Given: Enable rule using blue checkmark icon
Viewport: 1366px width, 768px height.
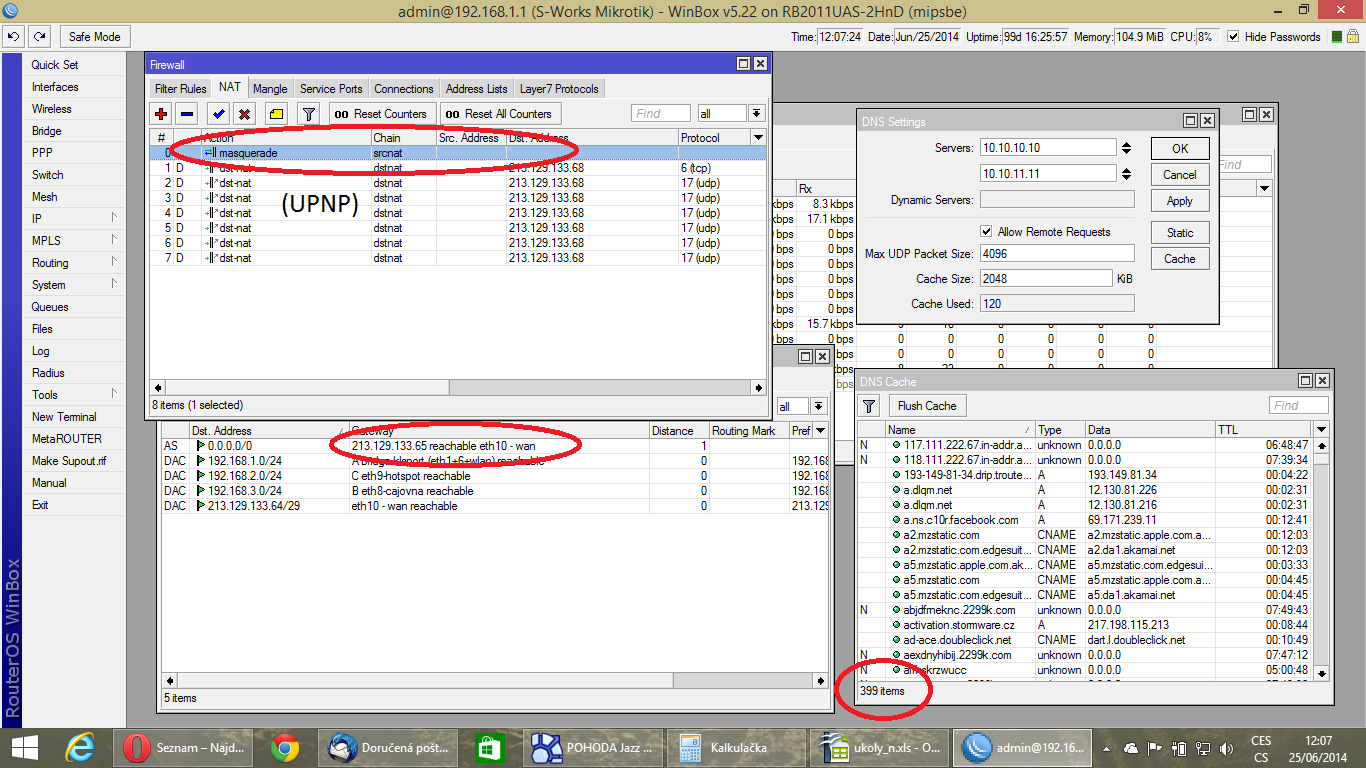Looking at the screenshot, I should pyautogui.click(x=218, y=114).
